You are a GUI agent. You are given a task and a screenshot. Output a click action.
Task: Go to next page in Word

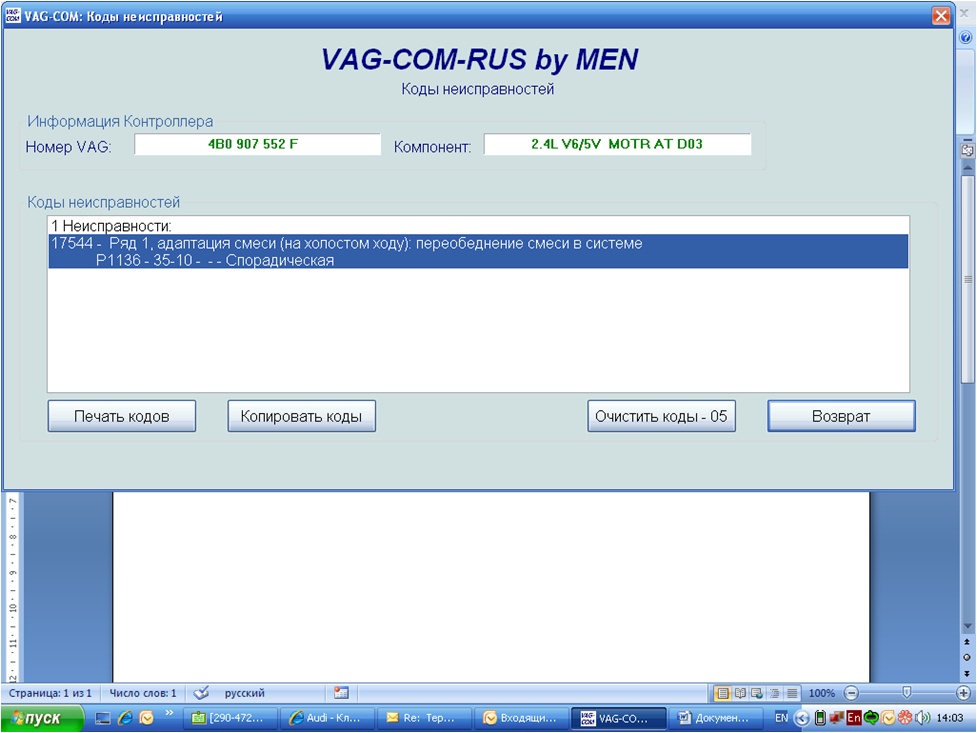(x=967, y=673)
